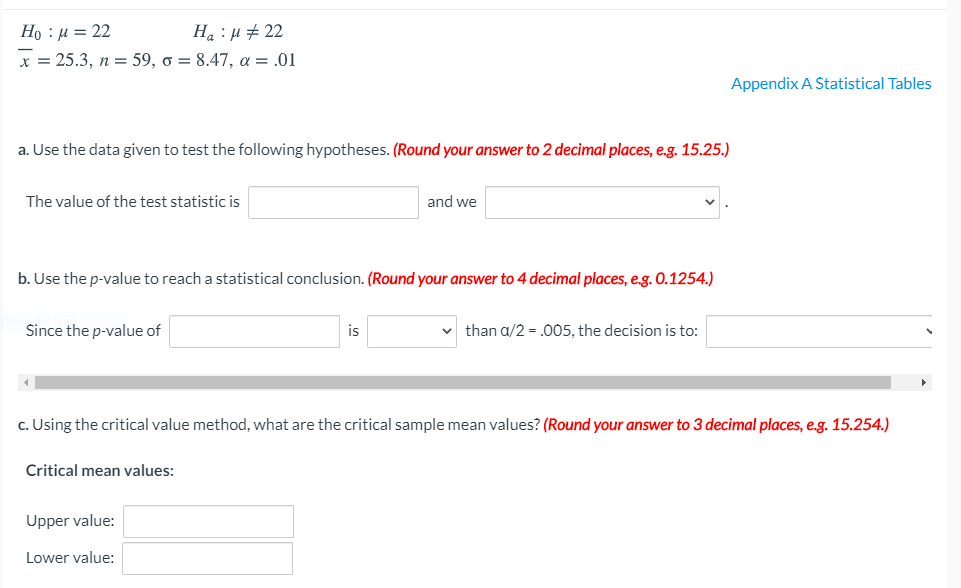Click the scrollbar track right of the thumb
This screenshot has height=588, width=961.
pyautogui.click(x=905, y=381)
